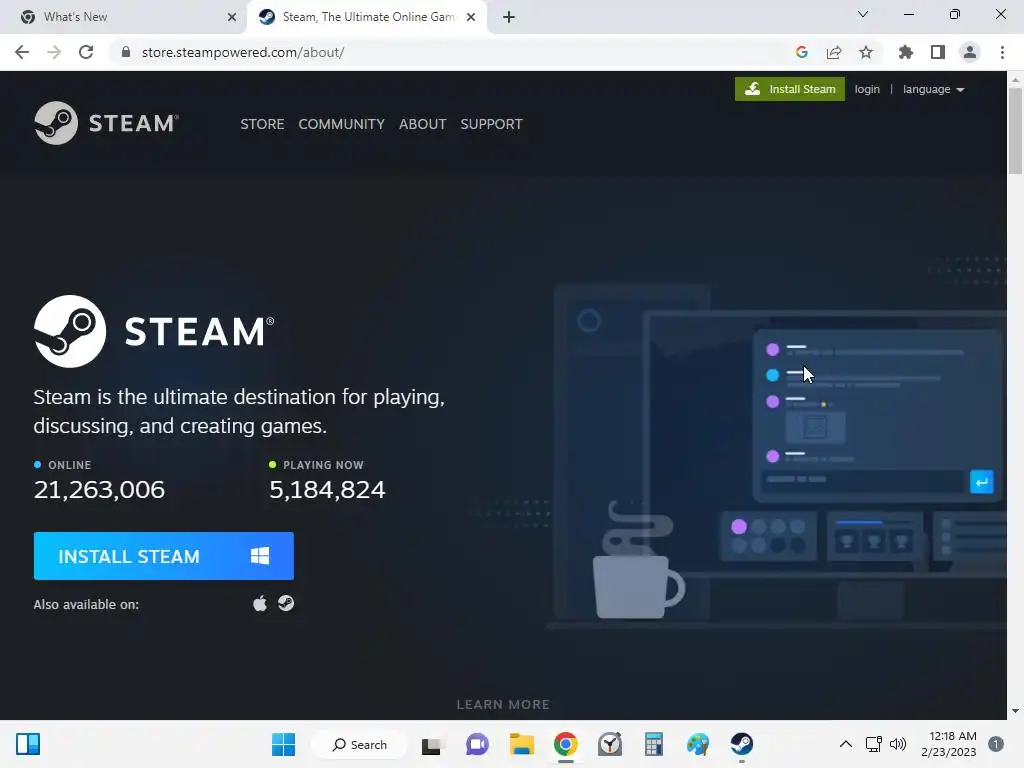Click the blue enter arrow in illustration
The image size is (1024, 768).
coord(982,482)
